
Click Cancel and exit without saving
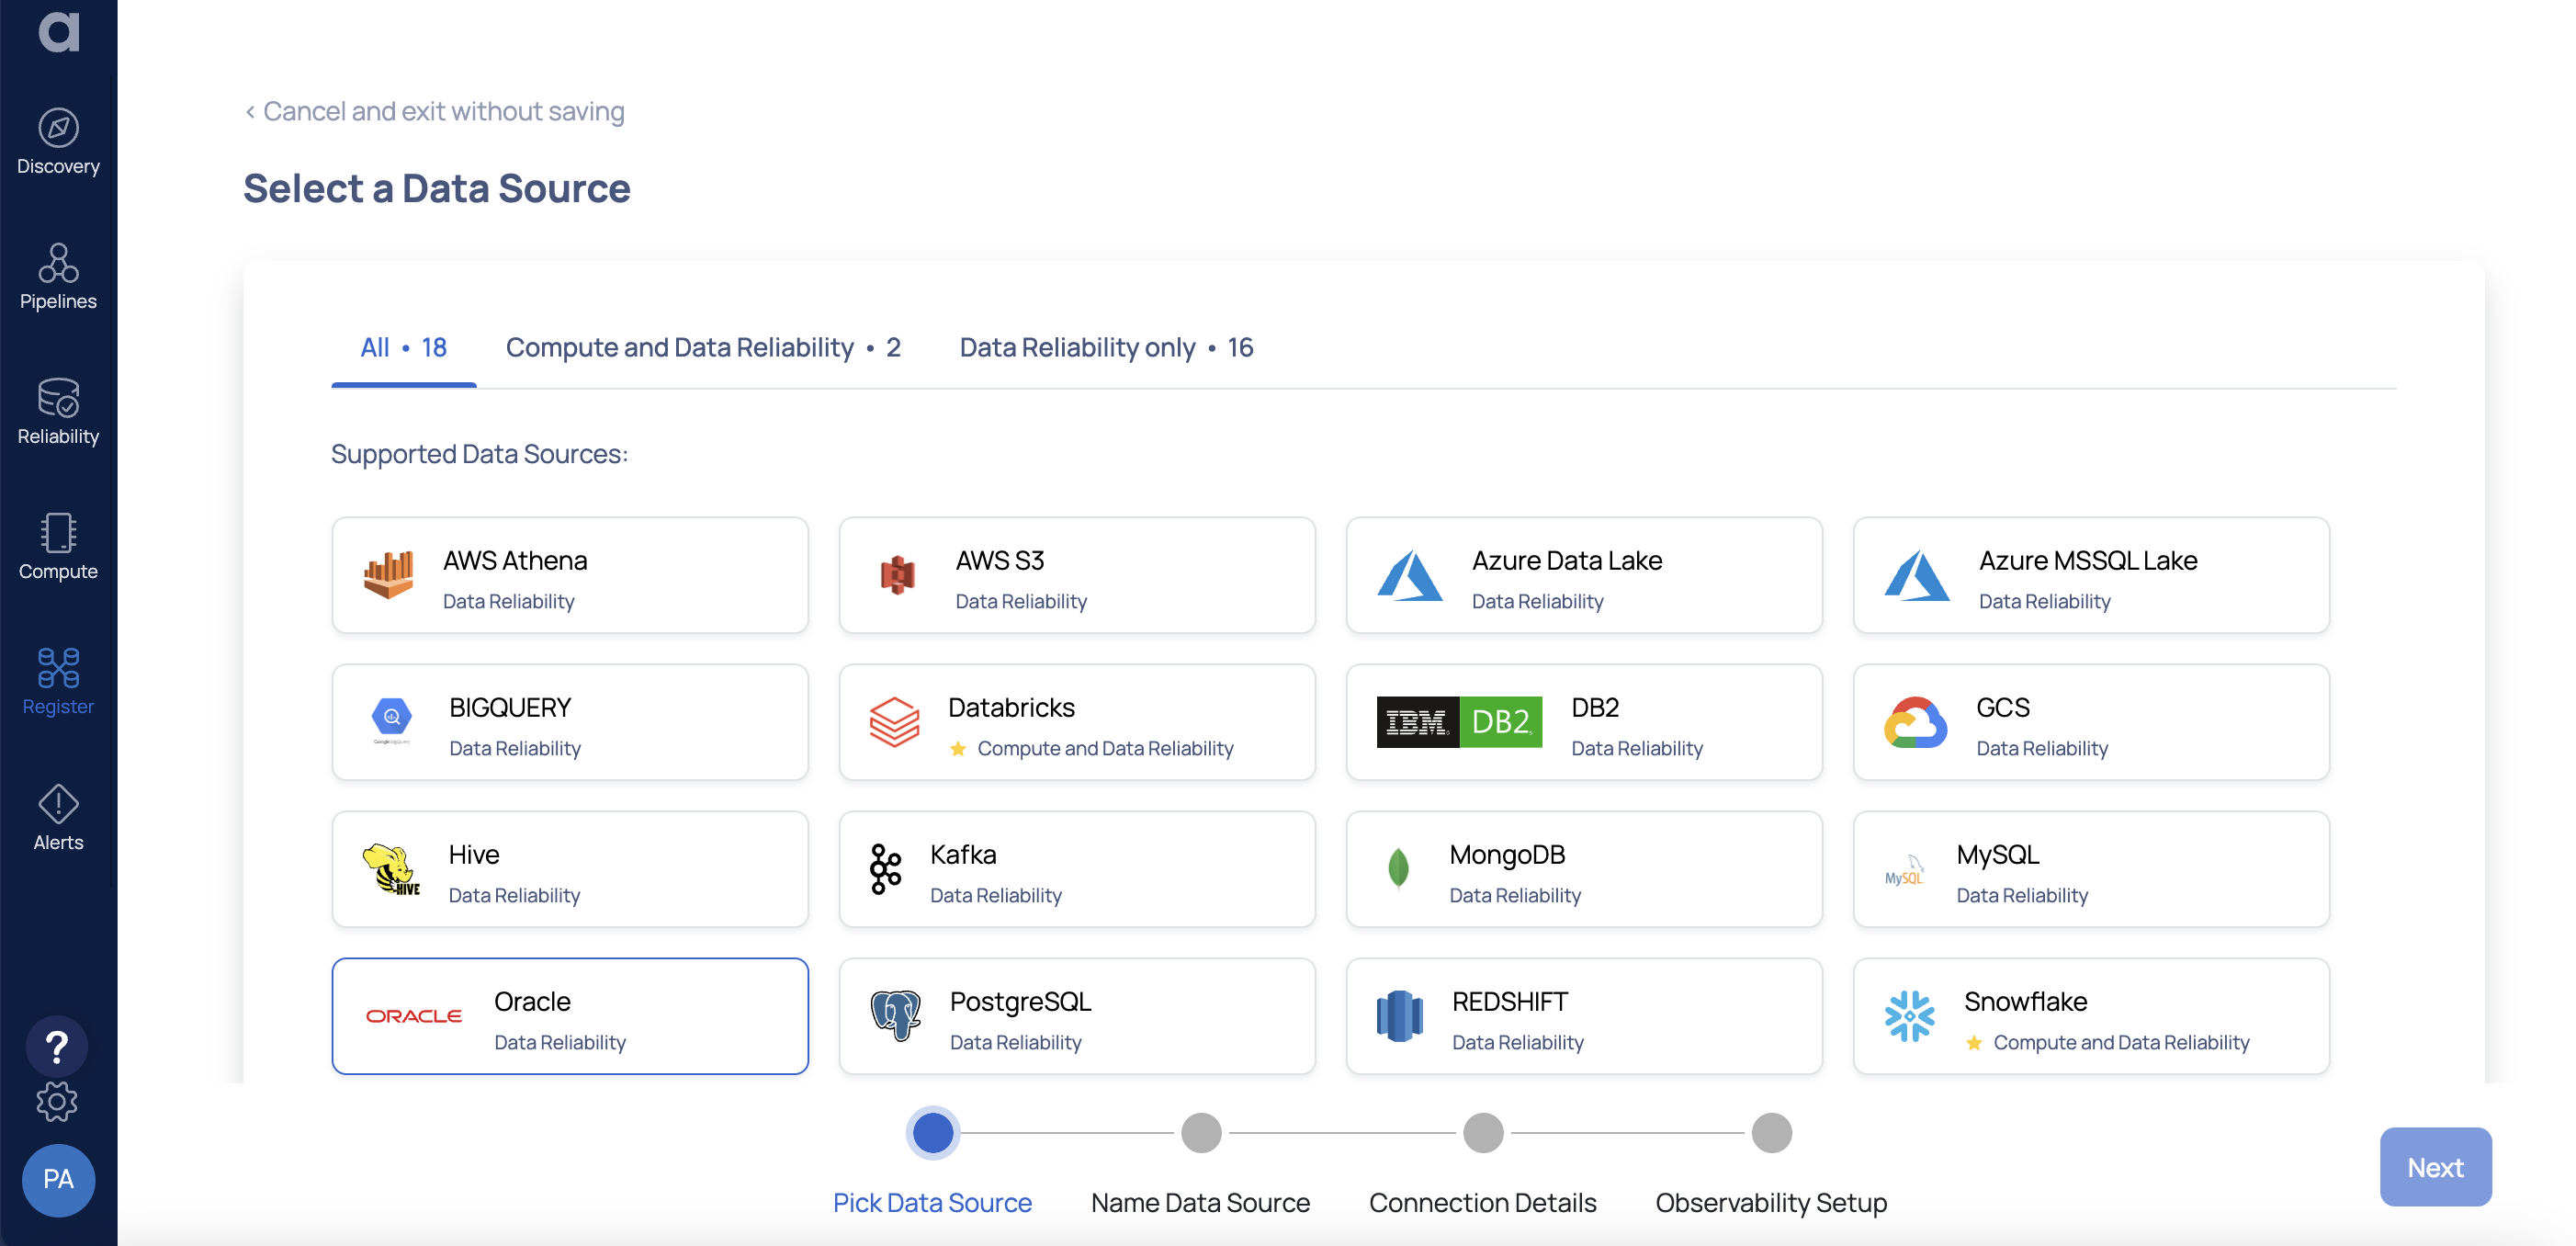coord(434,111)
